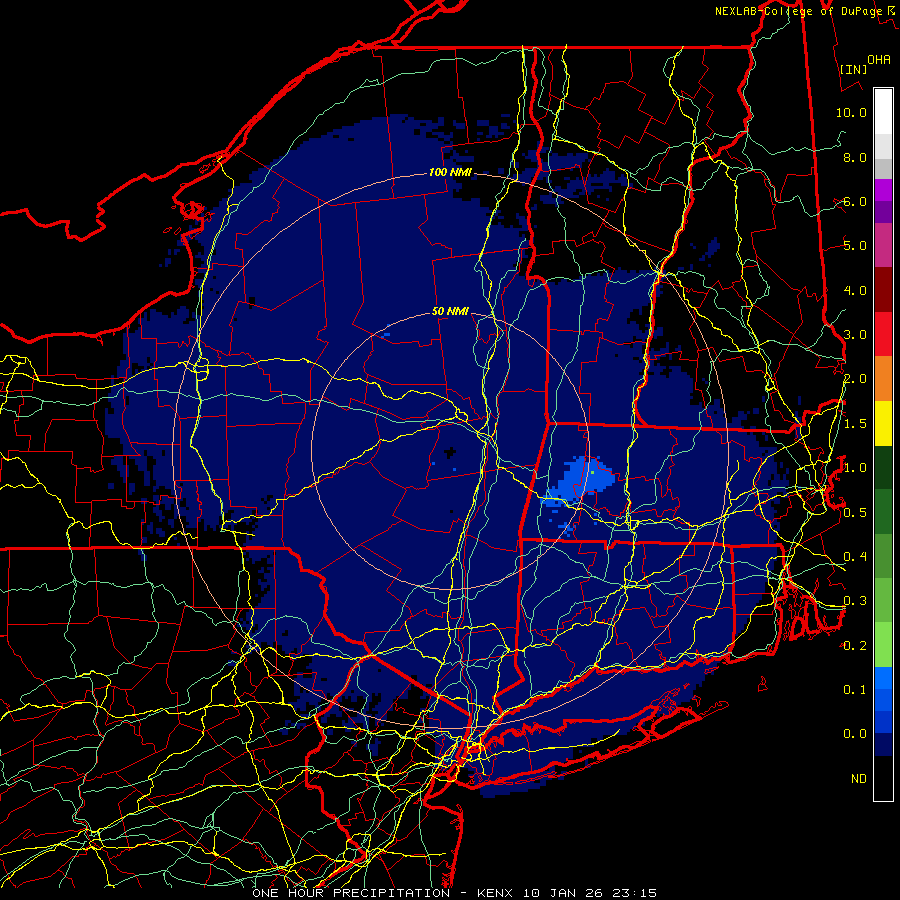This screenshot has width=900, height=900.
Task: Select the 4.0 legend value
Action: [x=855, y=290]
